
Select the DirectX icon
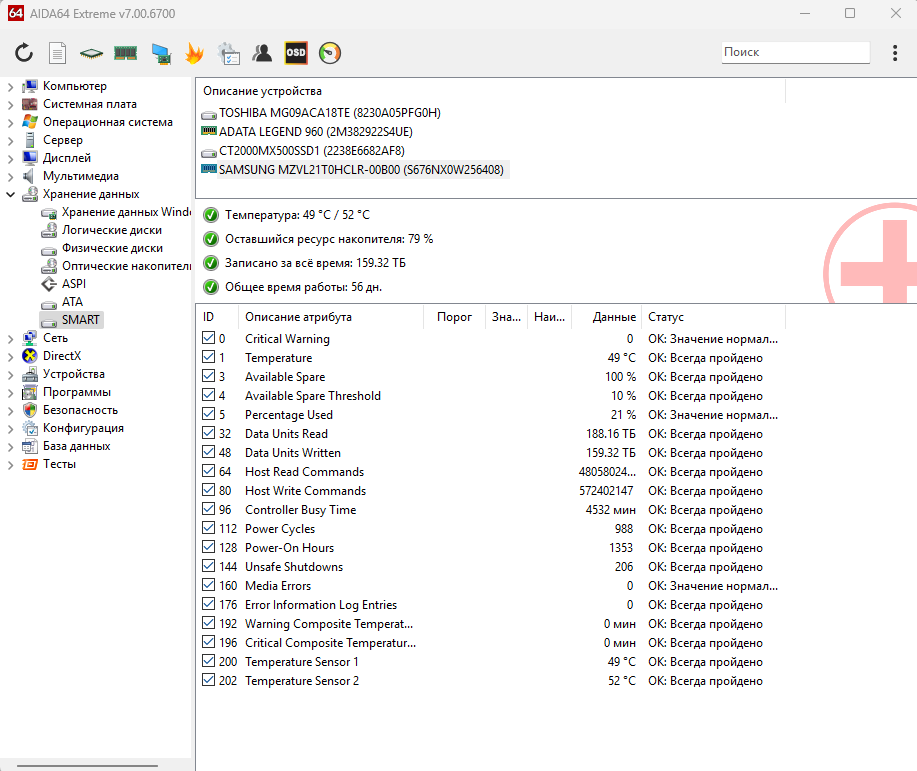pyautogui.click(x=30, y=356)
